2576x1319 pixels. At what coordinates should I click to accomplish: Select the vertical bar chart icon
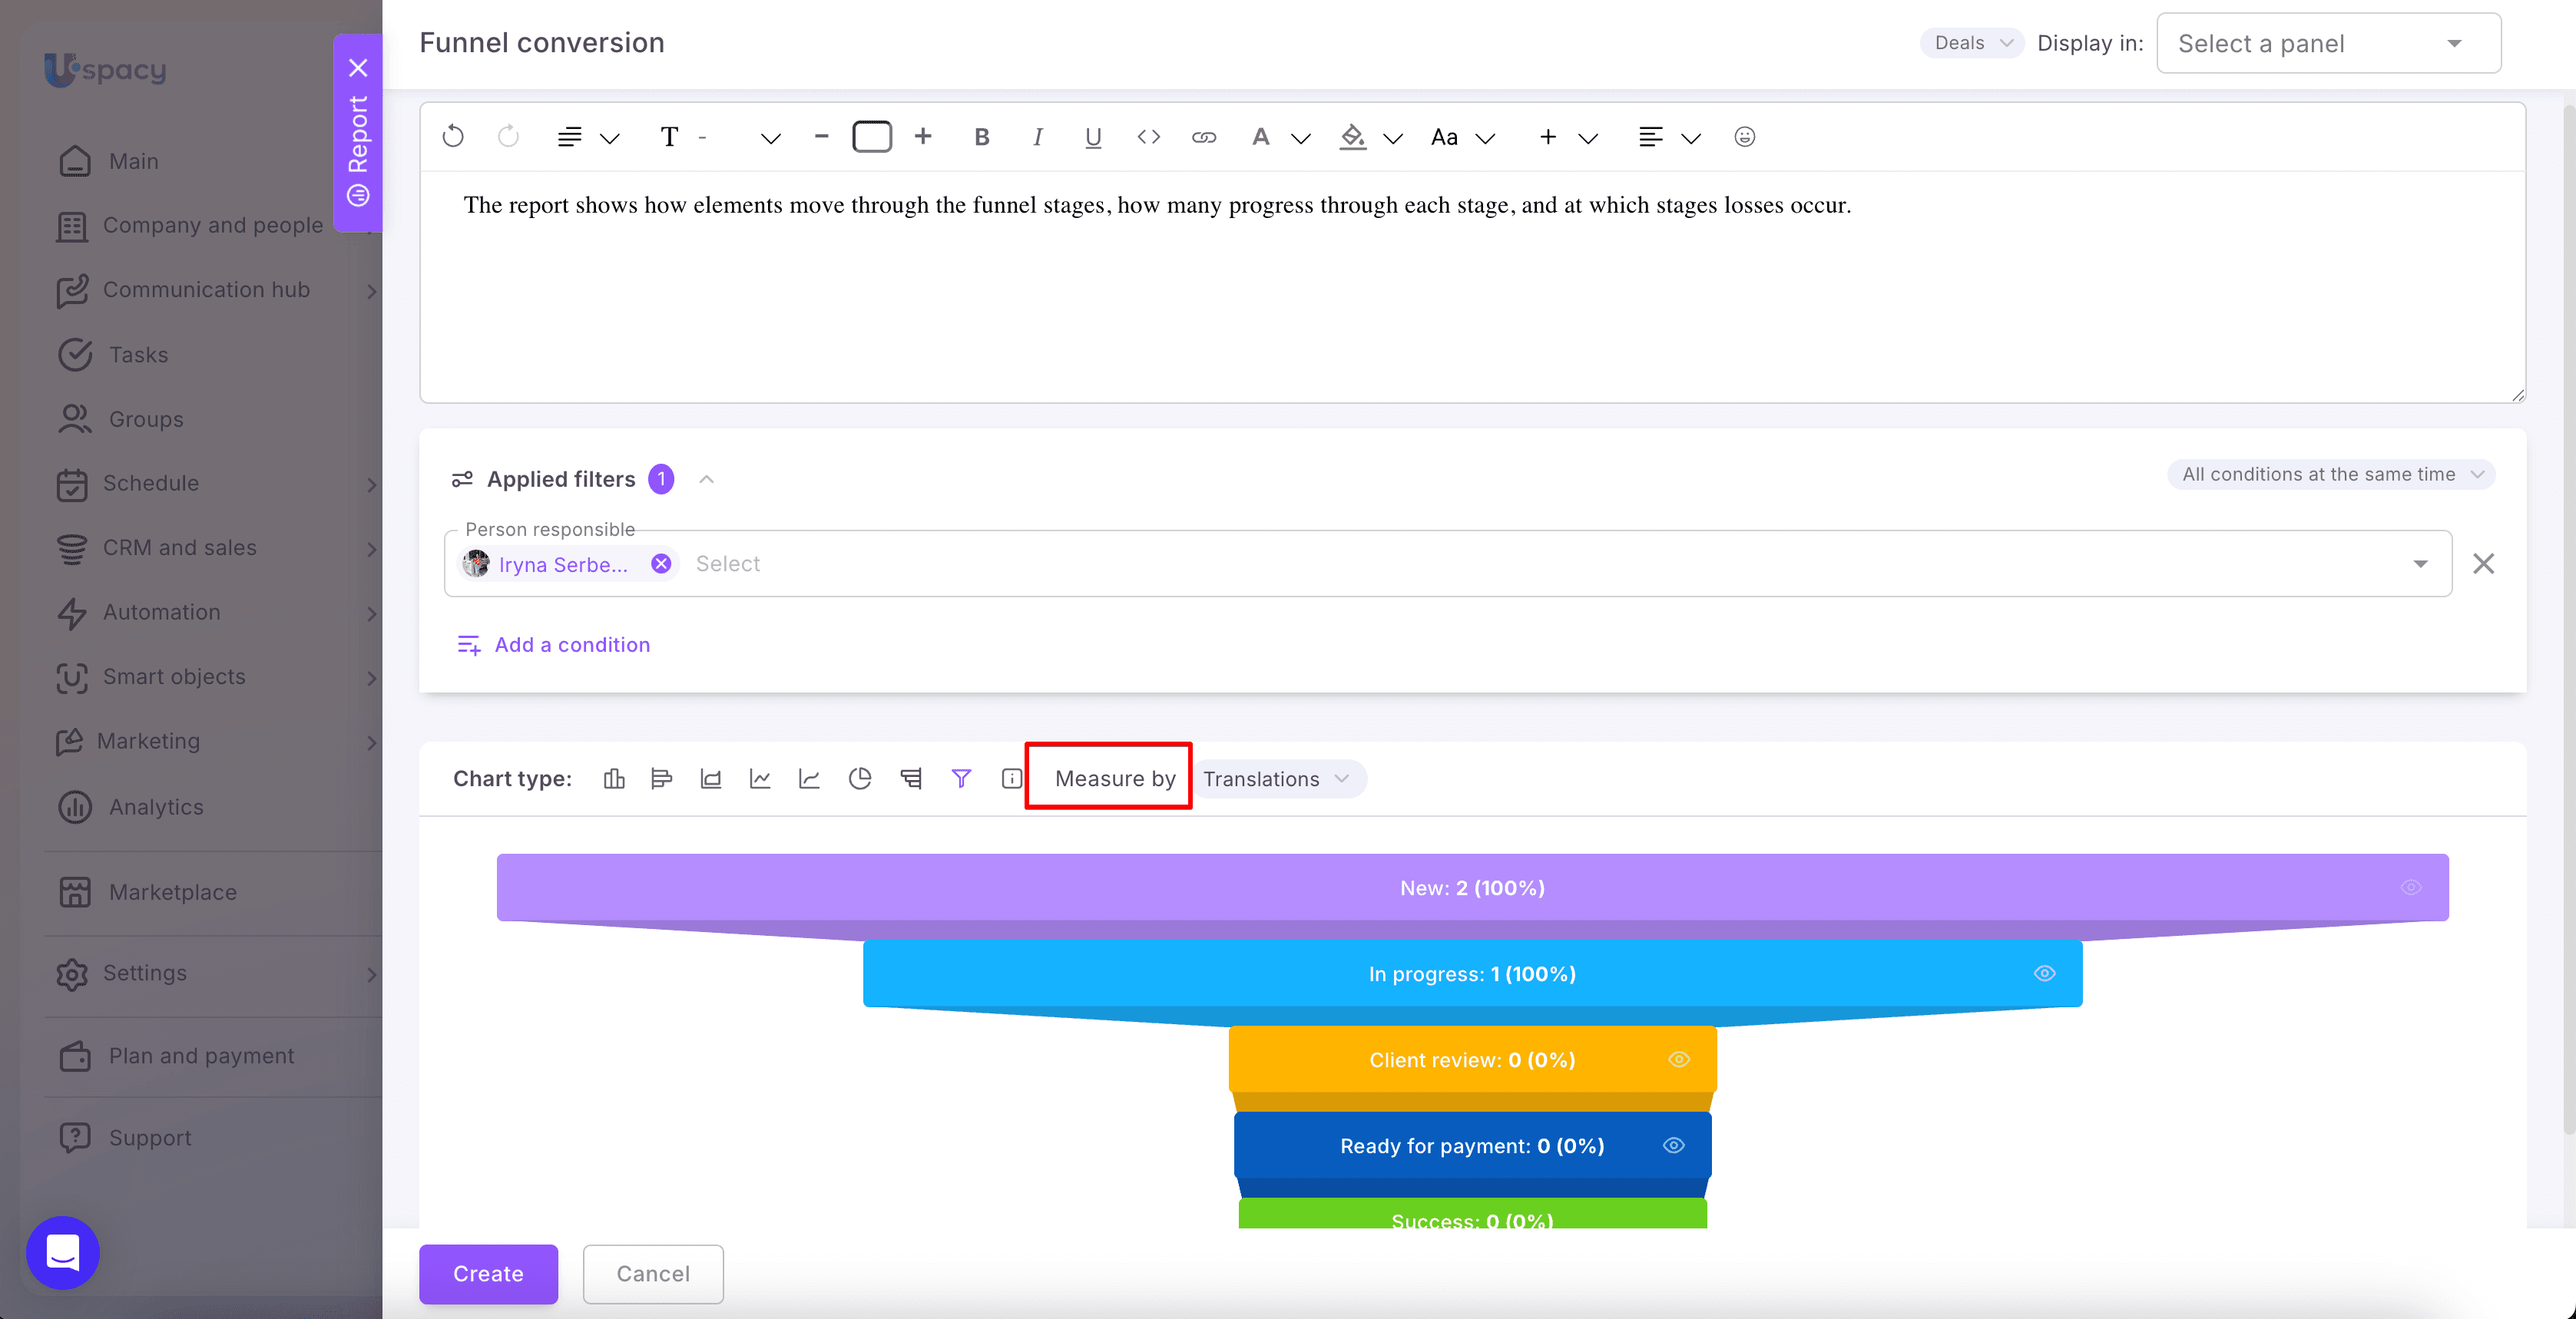pyautogui.click(x=614, y=779)
